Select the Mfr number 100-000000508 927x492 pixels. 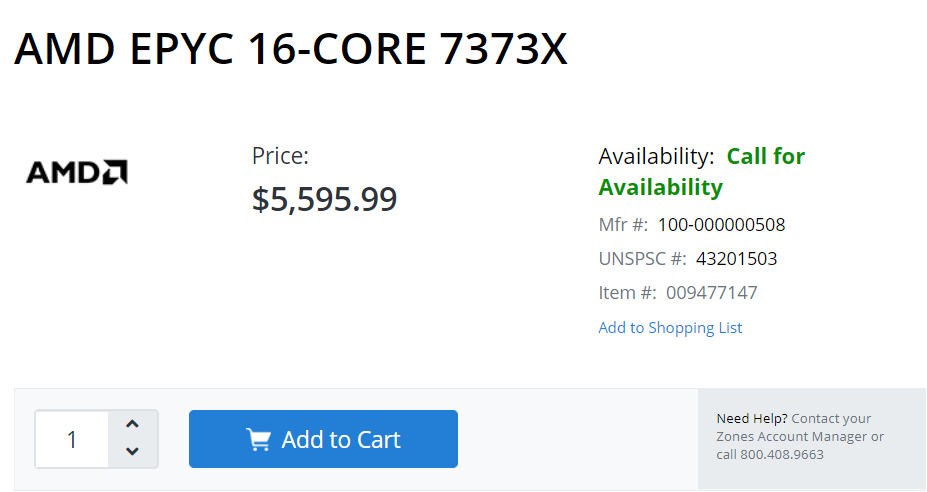click(x=721, y=225)
